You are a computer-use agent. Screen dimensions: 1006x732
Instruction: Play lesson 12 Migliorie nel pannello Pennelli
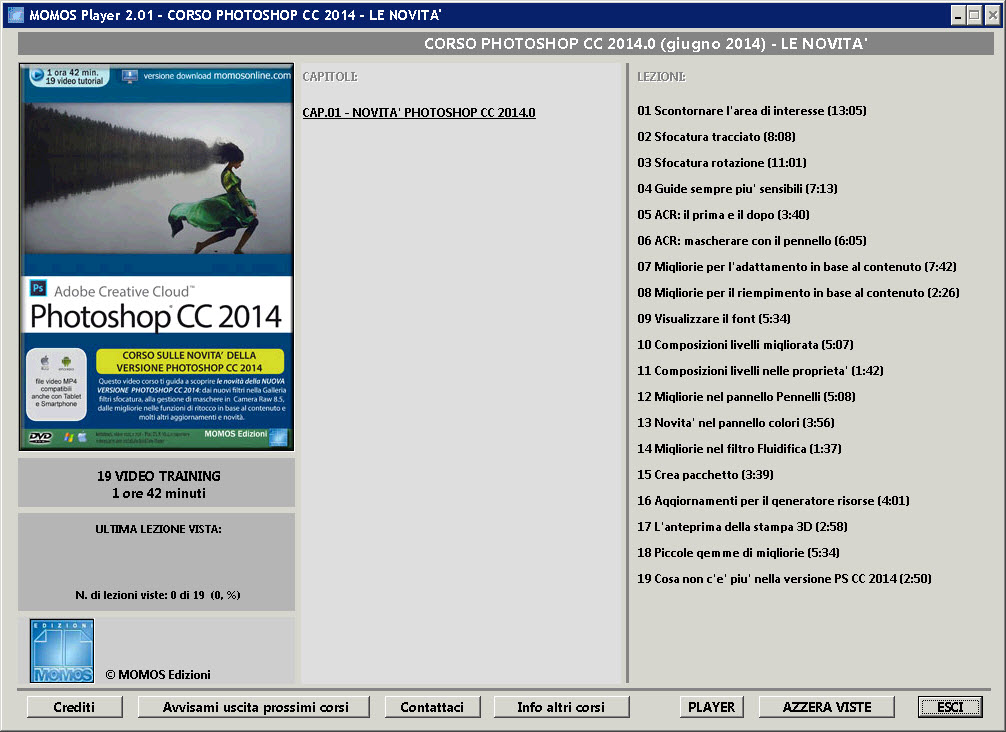pos(746,396)
